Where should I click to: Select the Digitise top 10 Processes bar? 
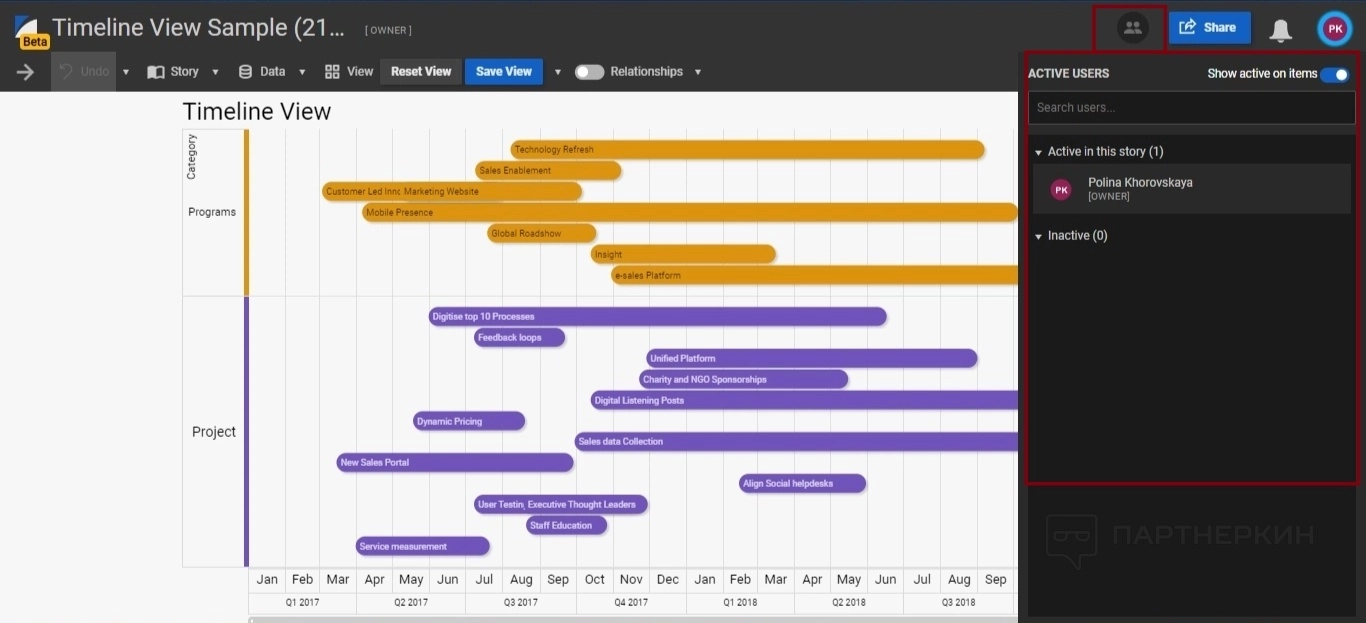pyautogui.click(x=657, y=317)
